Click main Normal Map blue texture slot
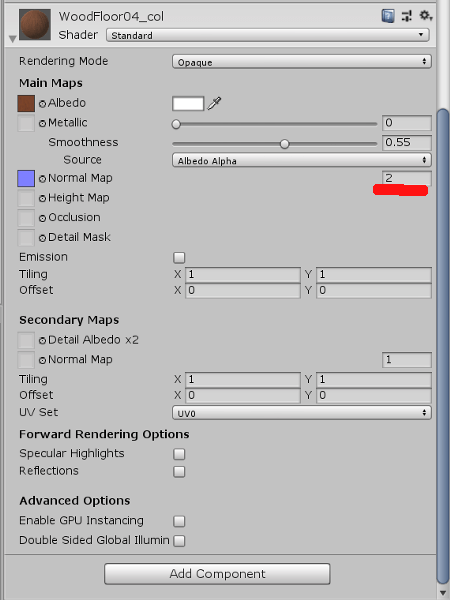 [26, 179]
